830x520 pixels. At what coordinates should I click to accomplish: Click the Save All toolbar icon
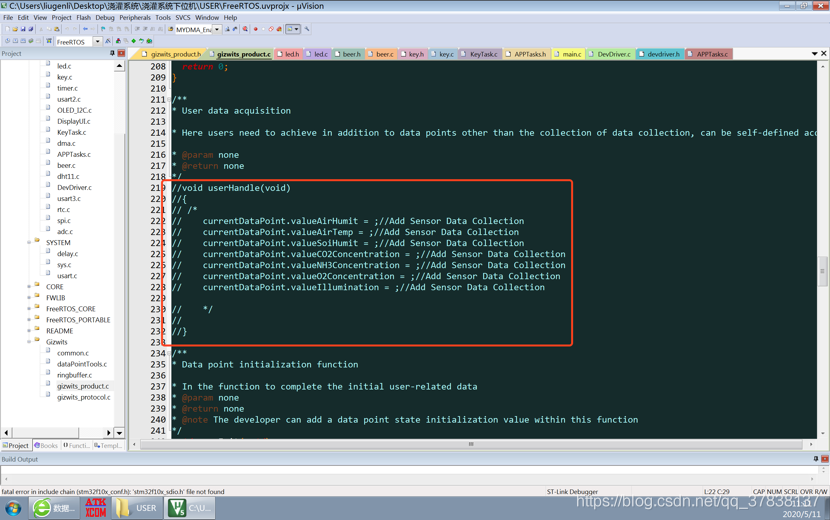(30, 29)
